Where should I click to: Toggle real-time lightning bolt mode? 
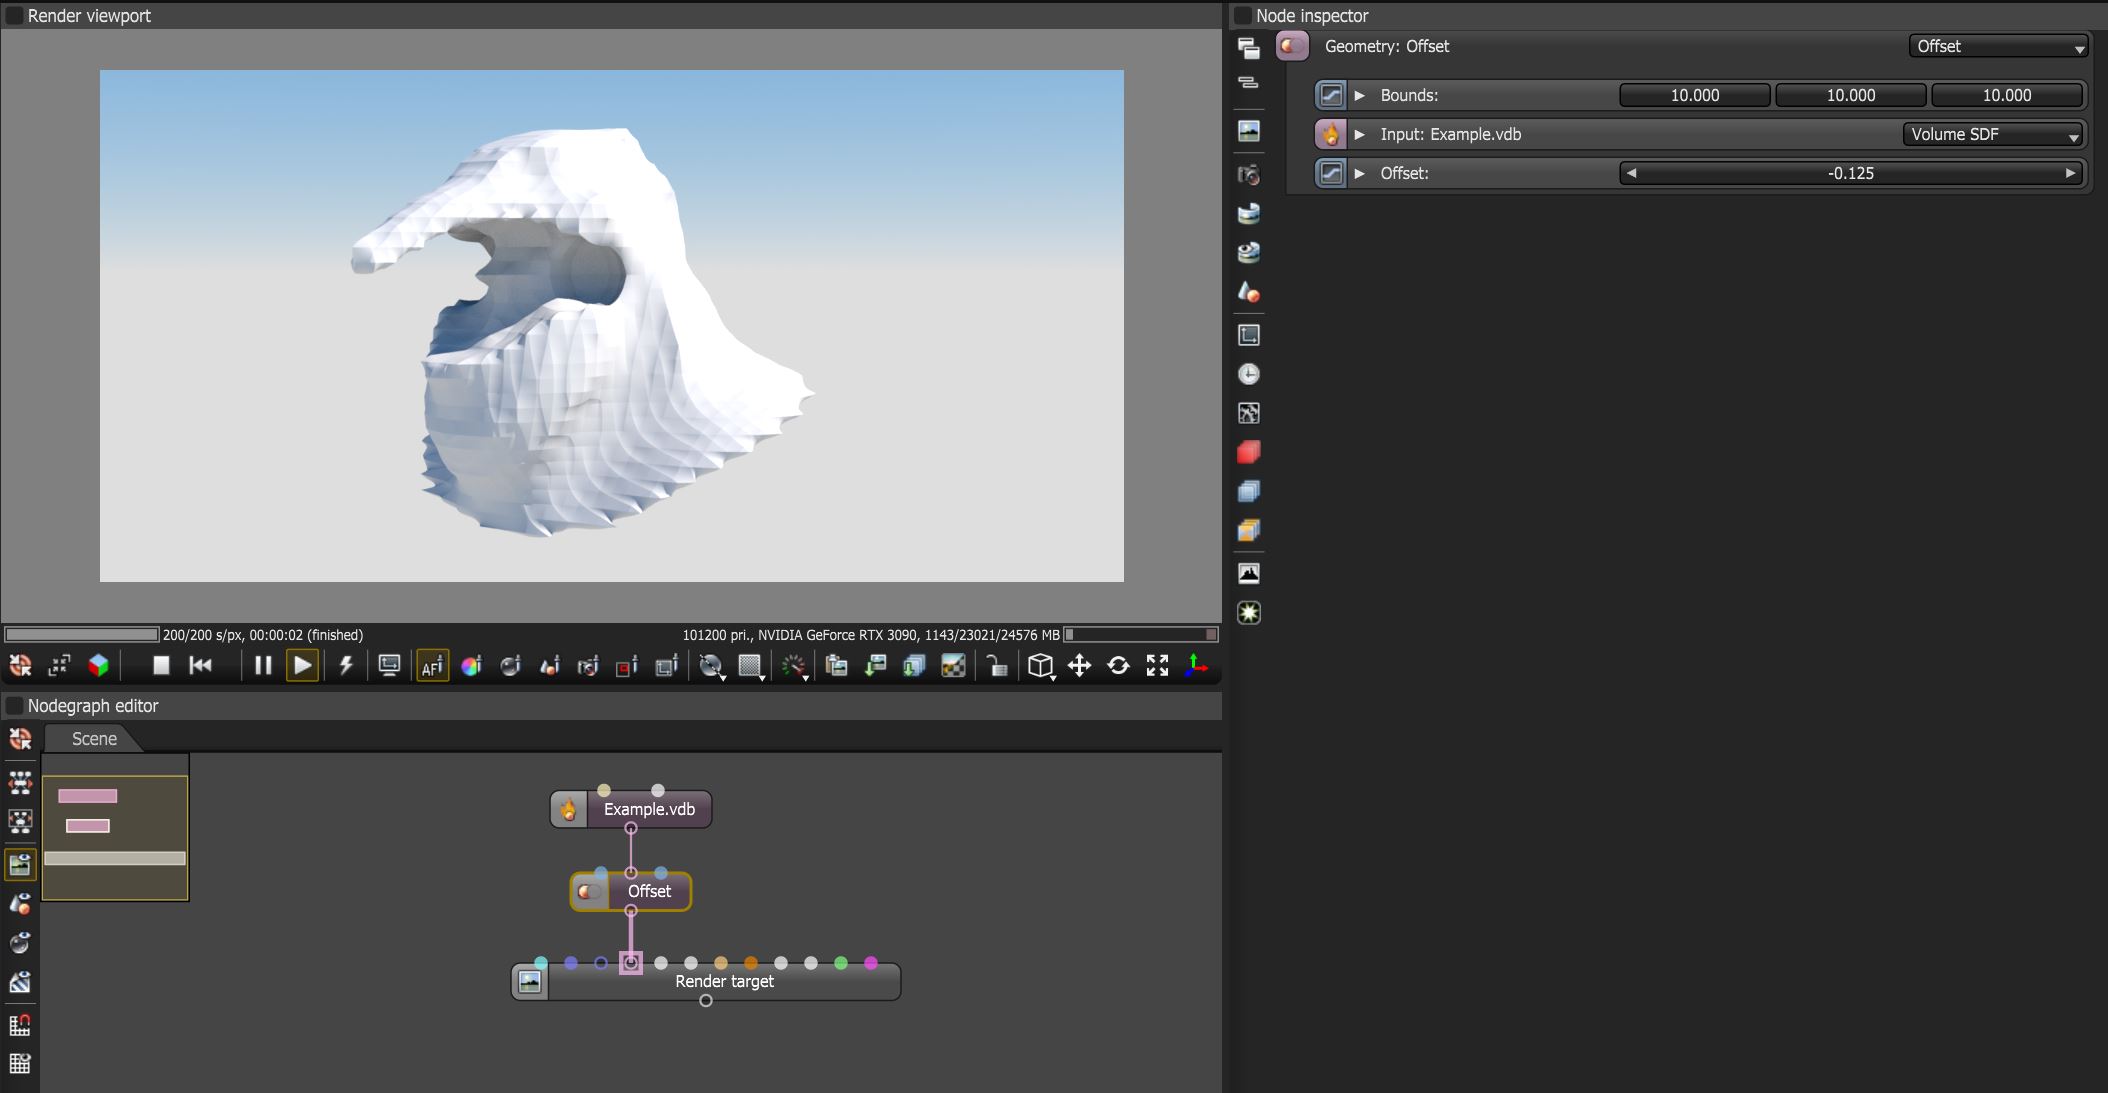346,665
